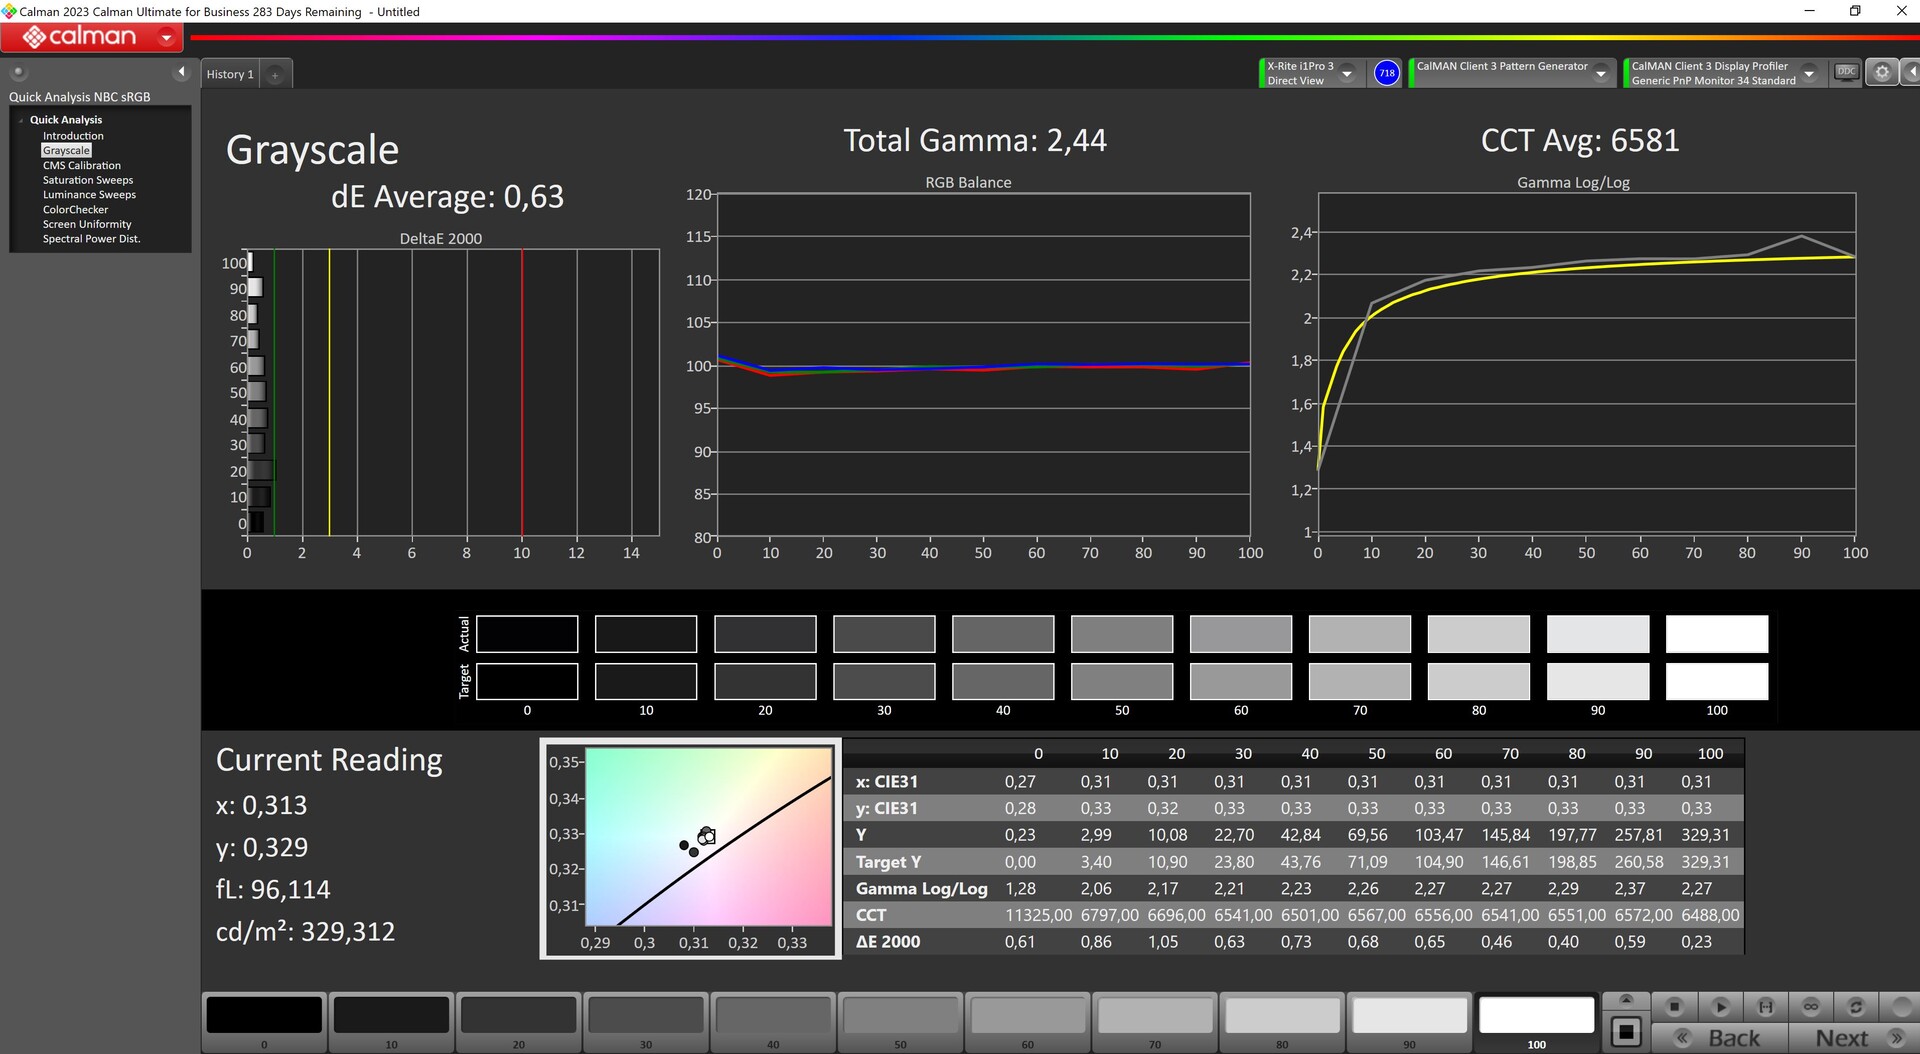This screenshot has width=1920, height=1054.
Task: Click the single-read bracket icon
Action: tap(1766, 1006)
